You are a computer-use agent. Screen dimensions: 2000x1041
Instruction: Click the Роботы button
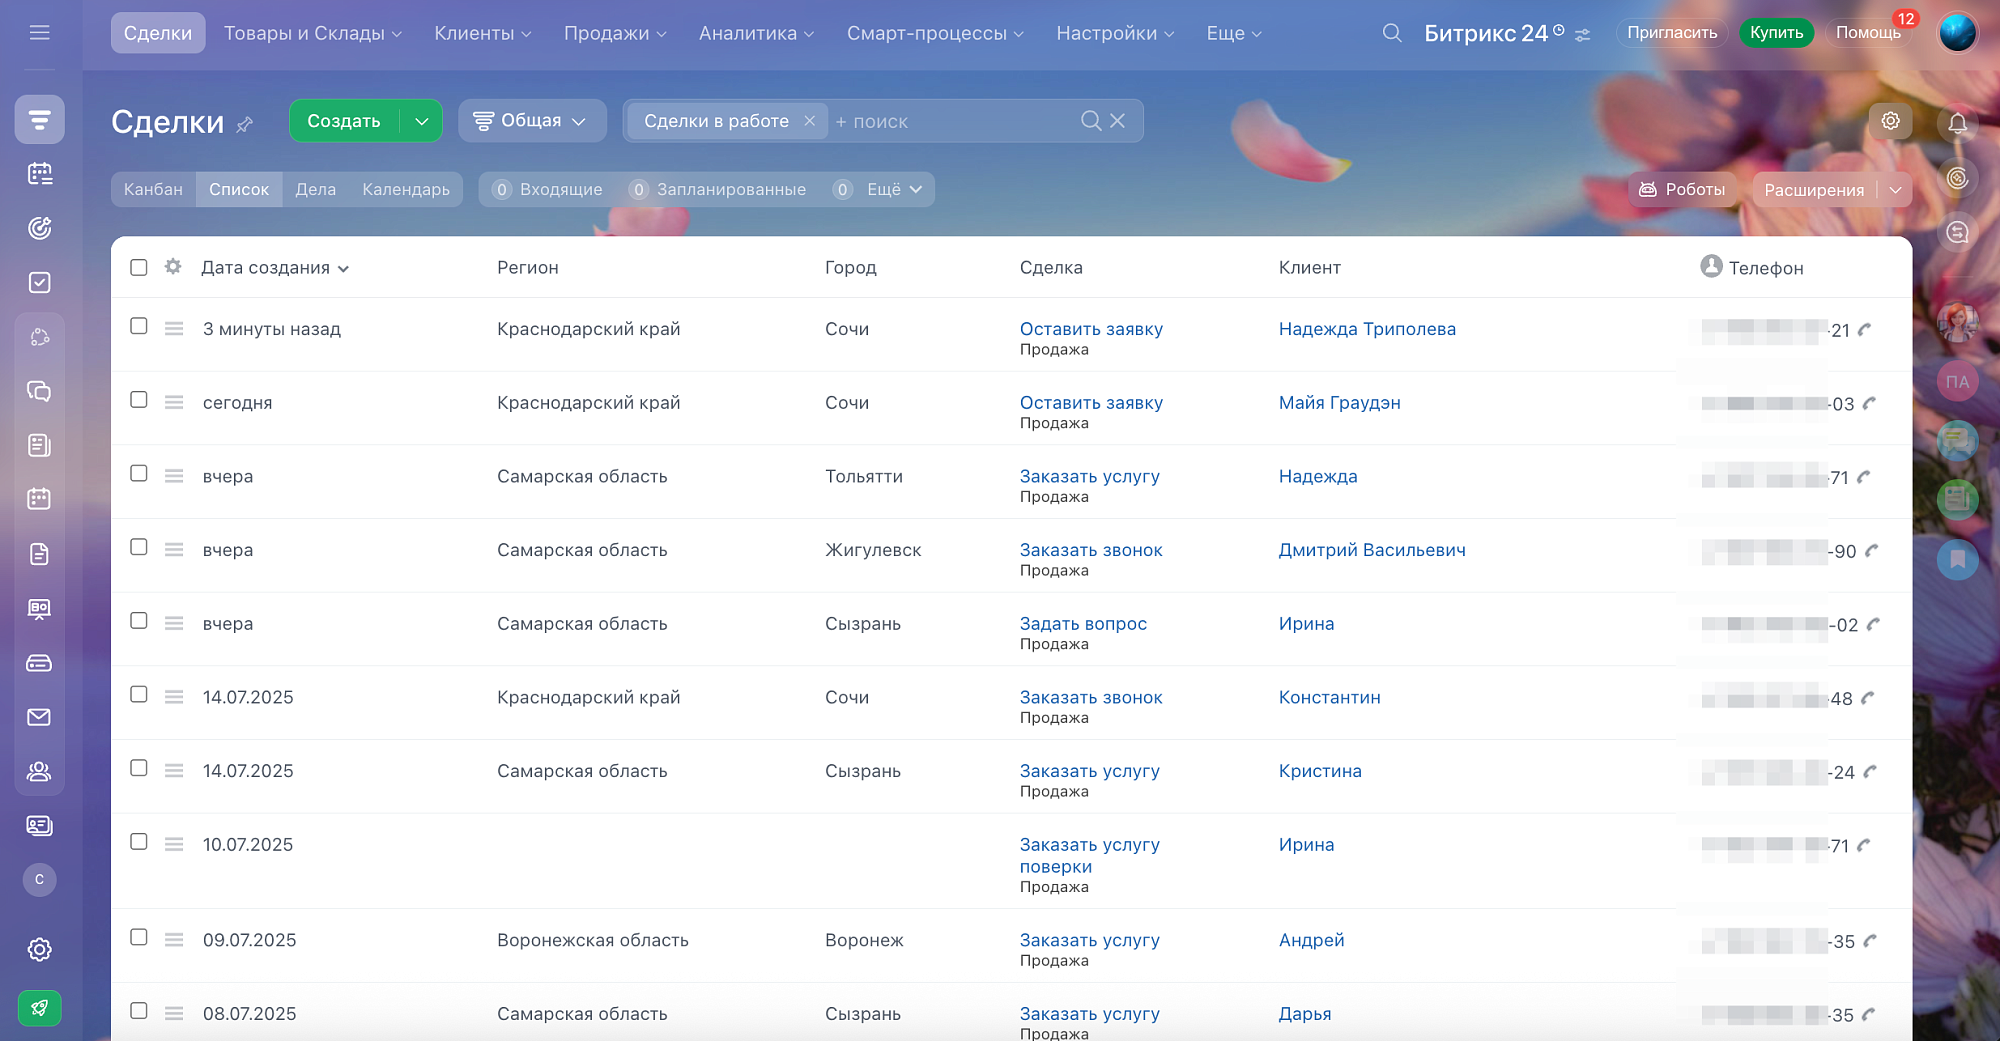pyautogui.click(x=1683, y=189)
